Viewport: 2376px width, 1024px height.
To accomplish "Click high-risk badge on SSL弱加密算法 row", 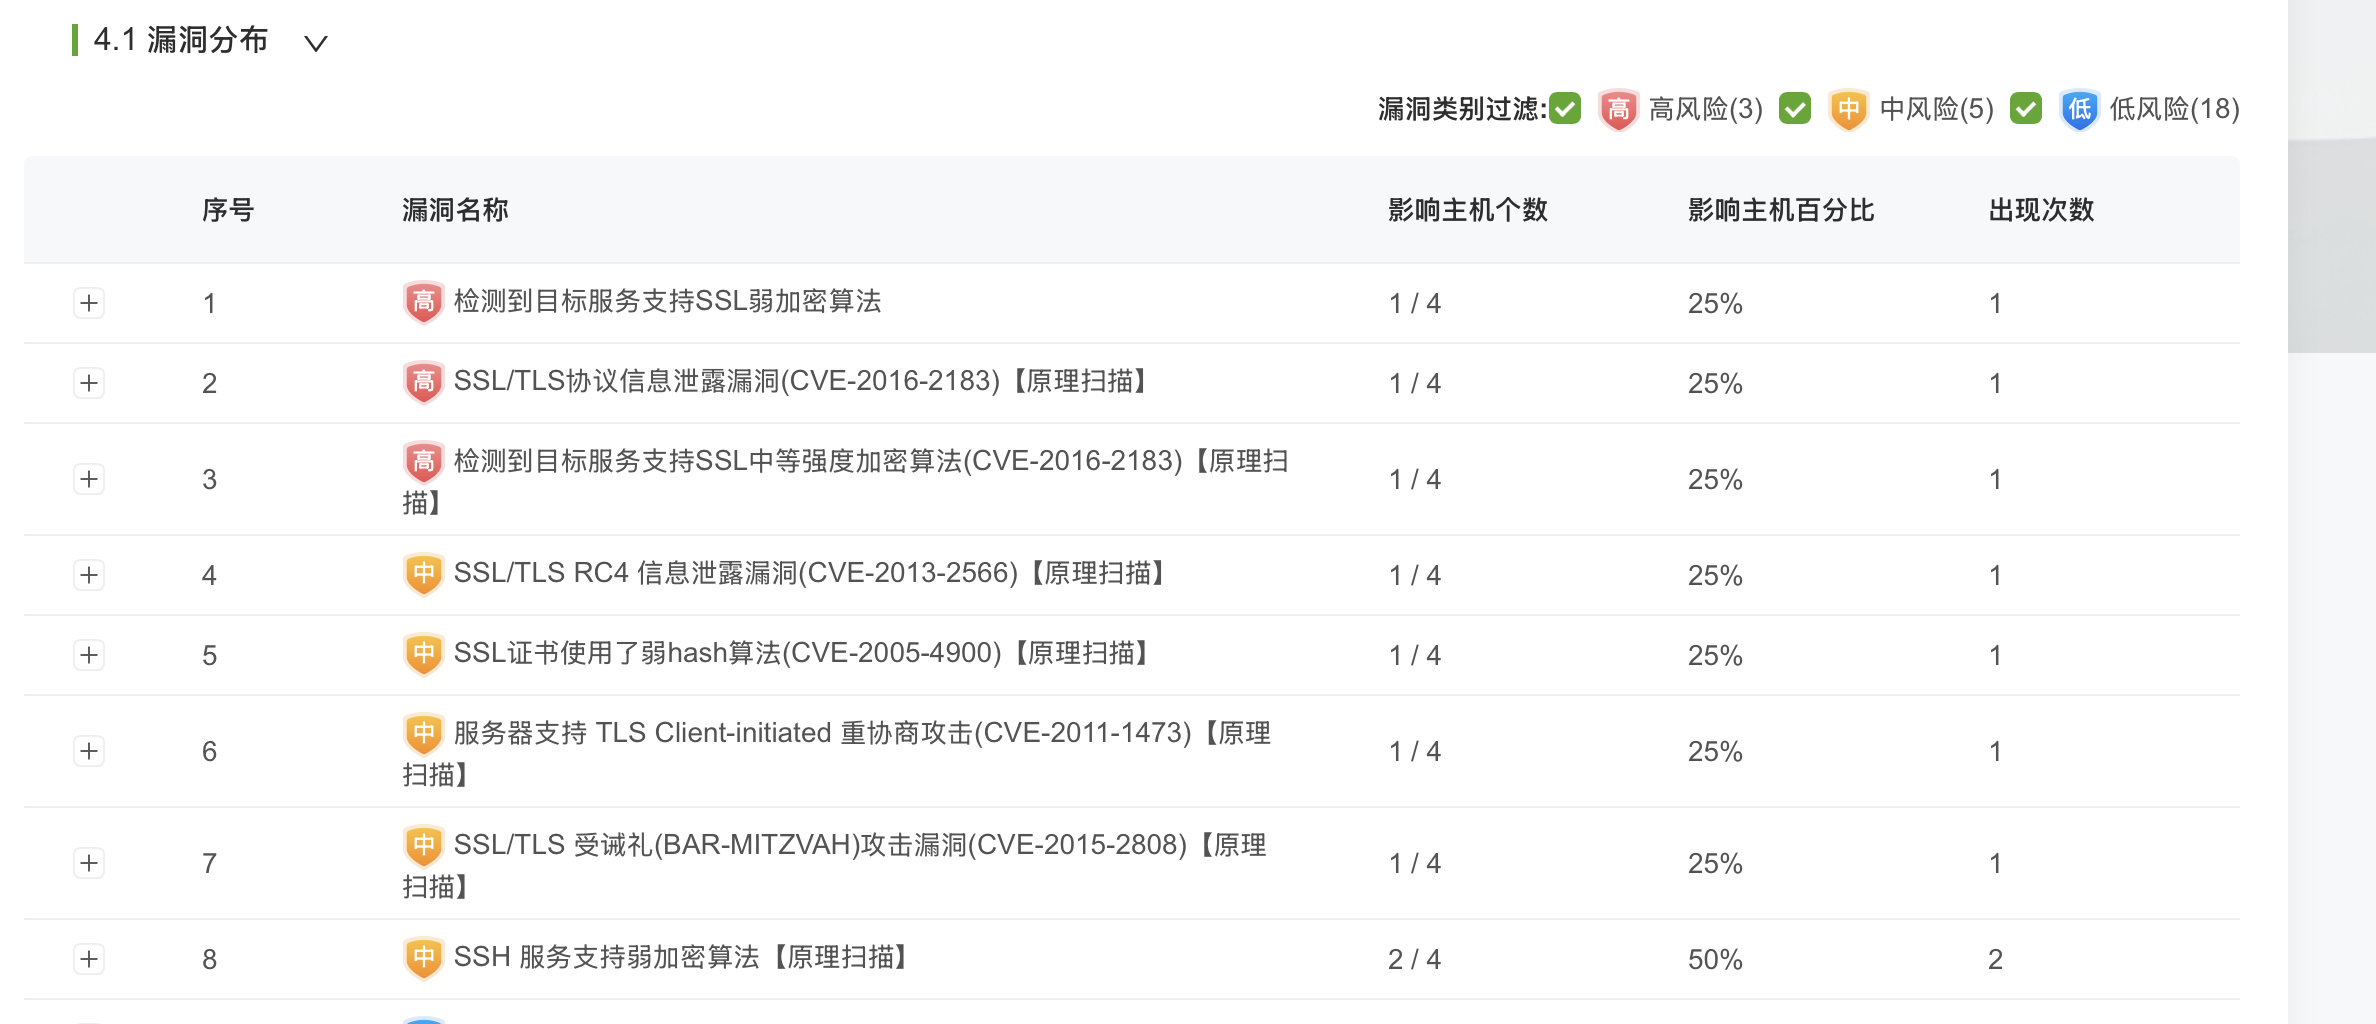I will click(423, 301).
